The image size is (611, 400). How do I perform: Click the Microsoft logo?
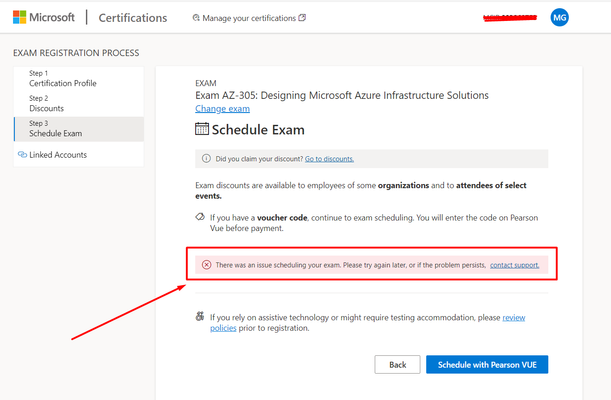43,18
